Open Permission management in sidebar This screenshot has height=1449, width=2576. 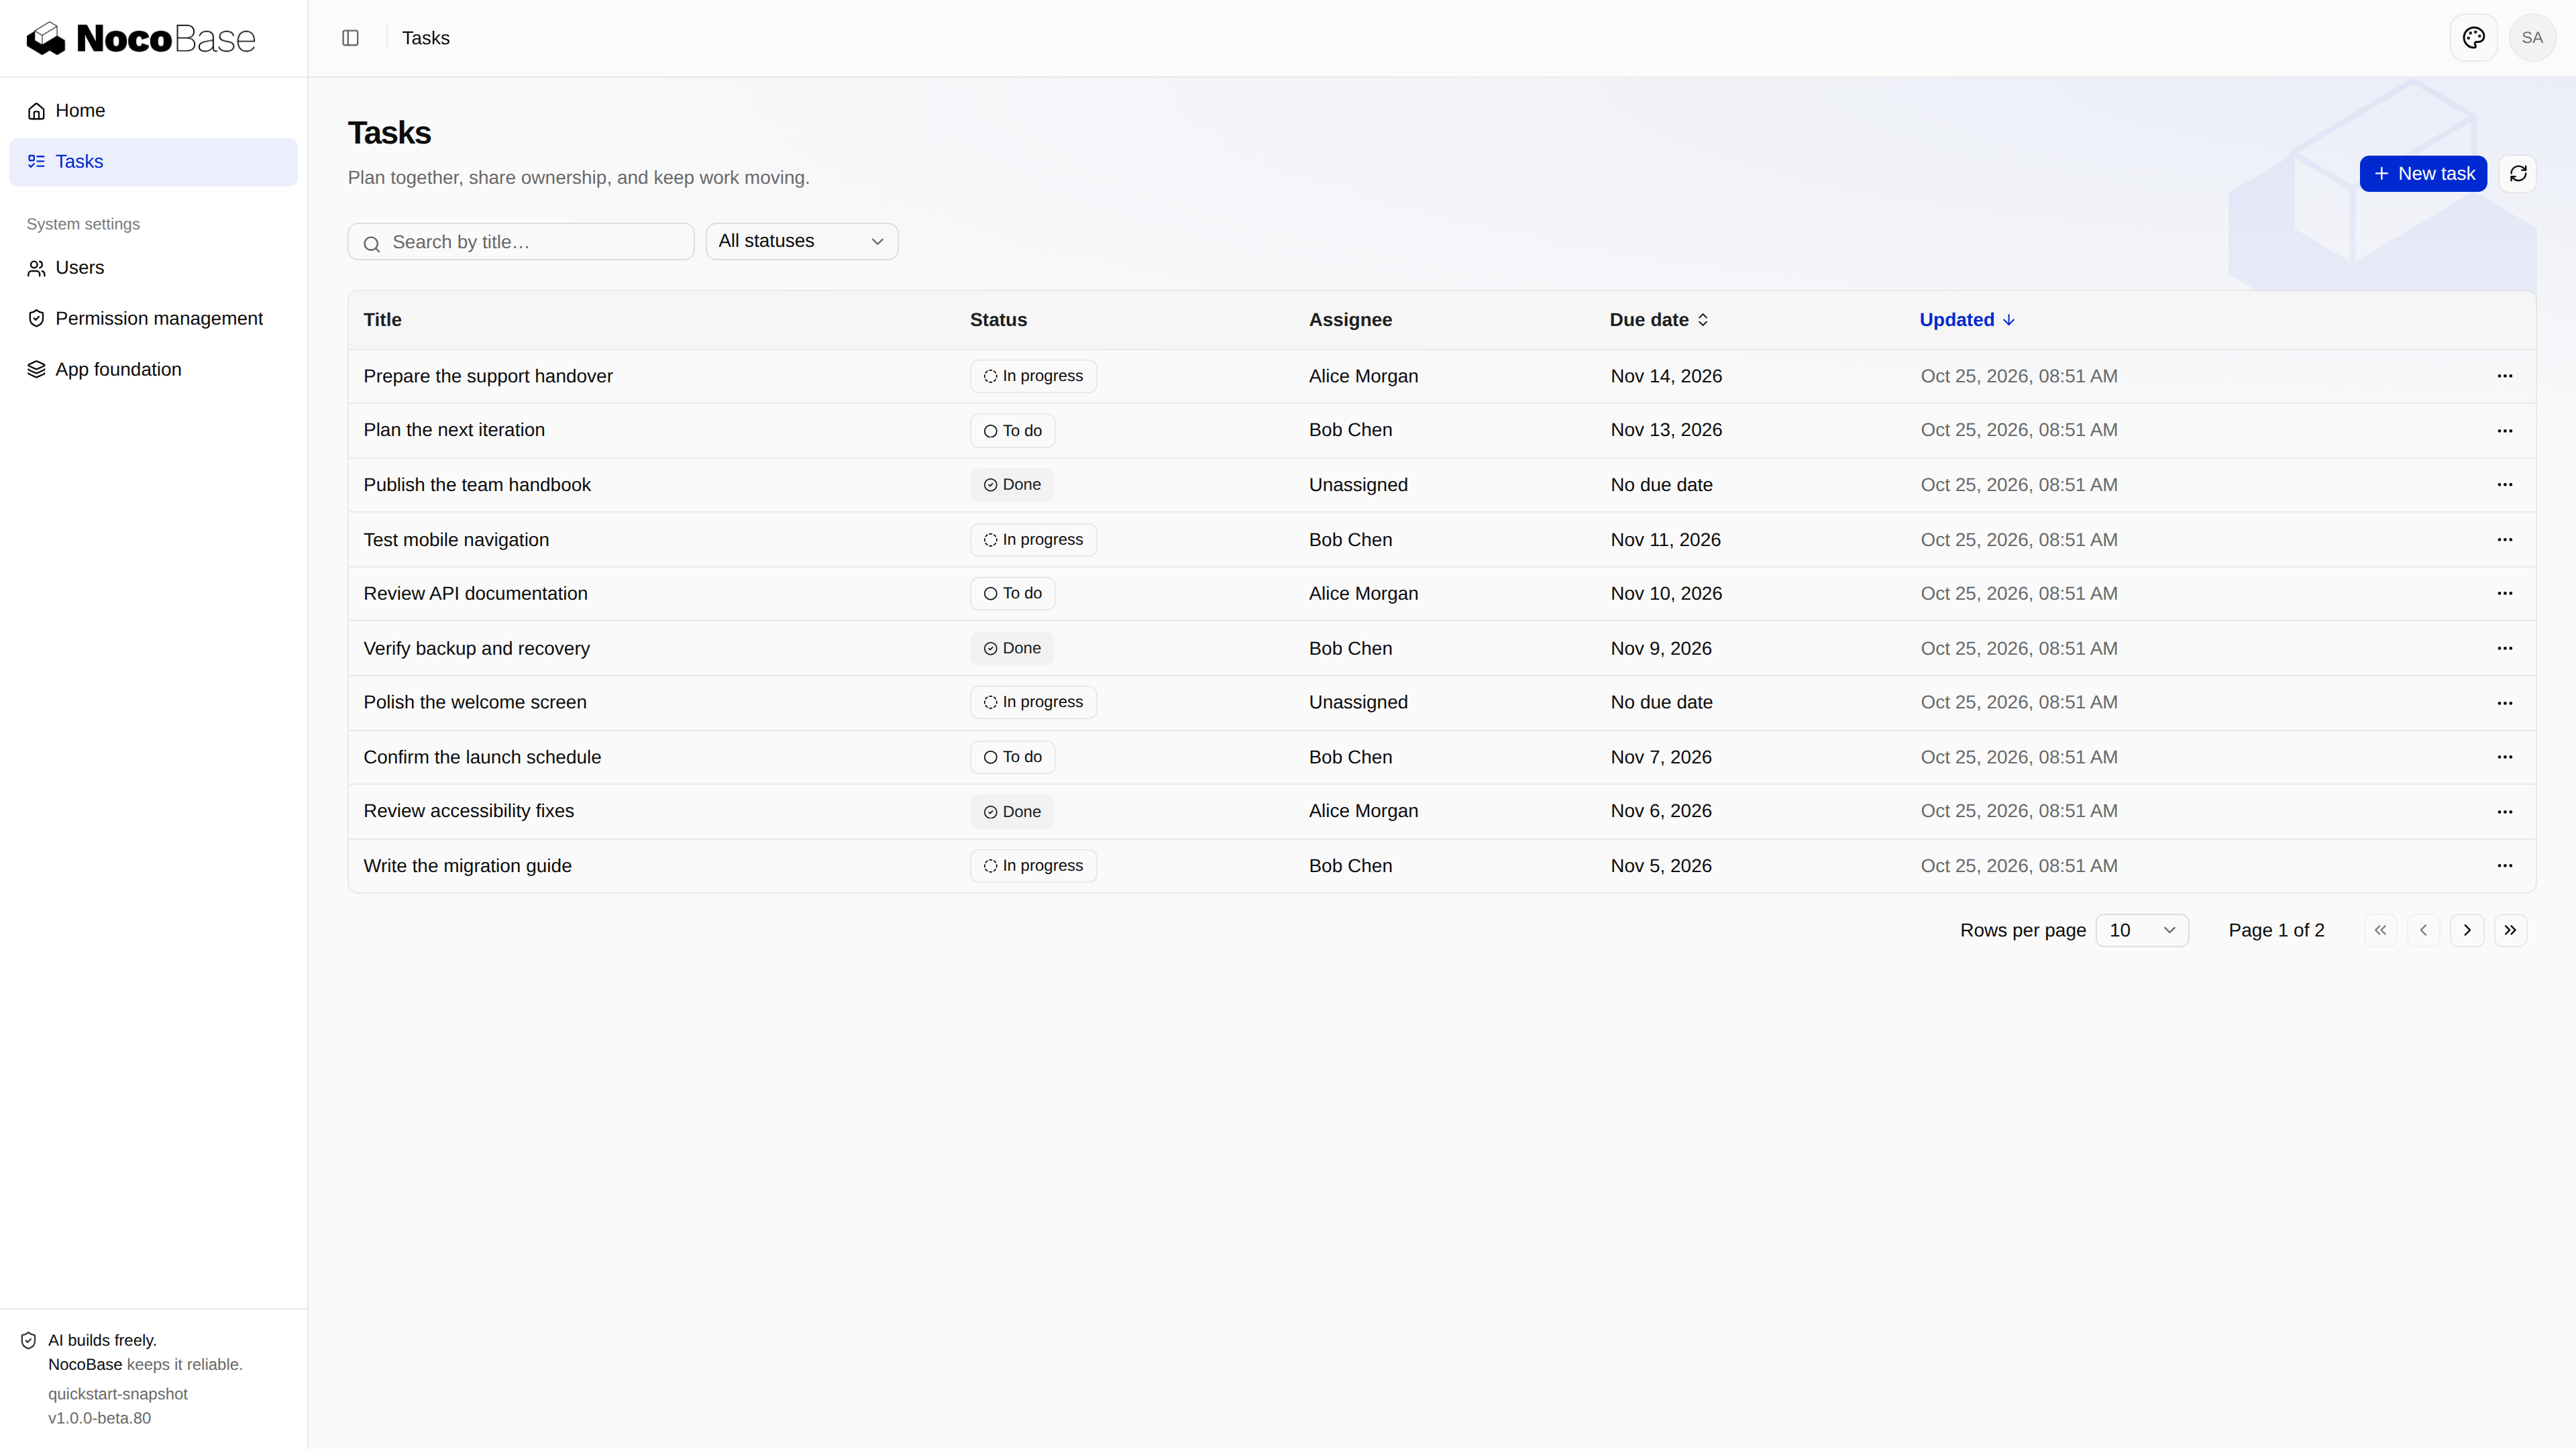[x=154, y=319]
